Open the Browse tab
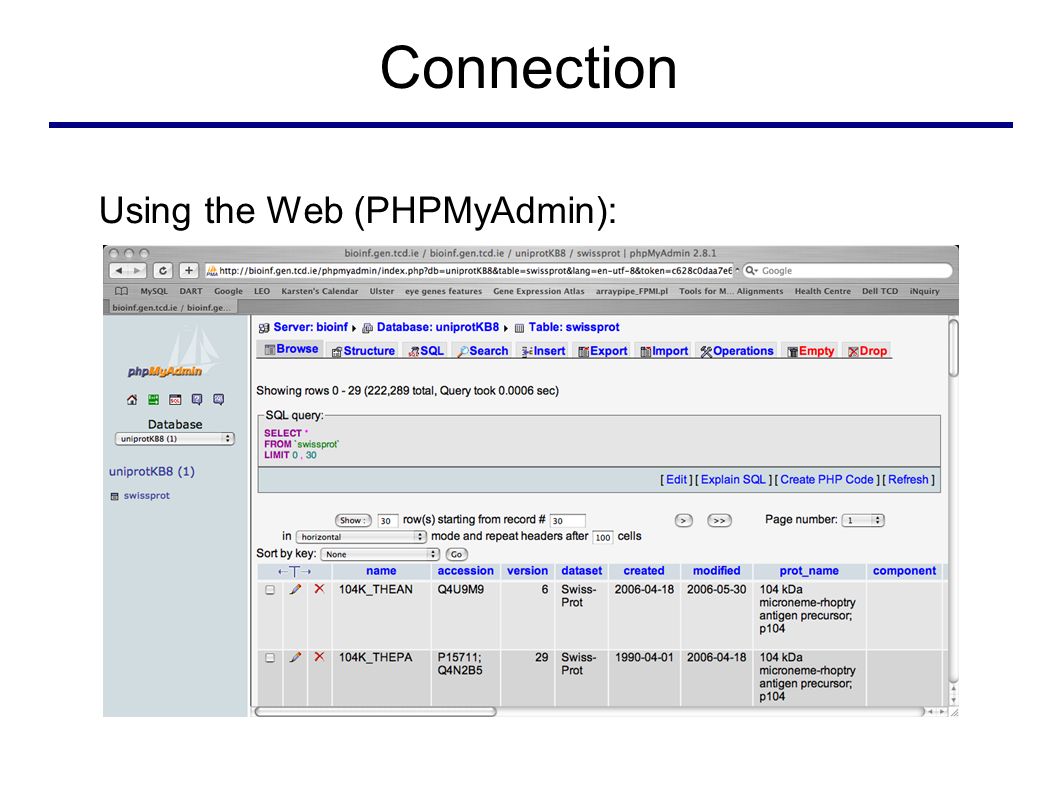Screen dimensions: 1058x793 tap(291, 350)
